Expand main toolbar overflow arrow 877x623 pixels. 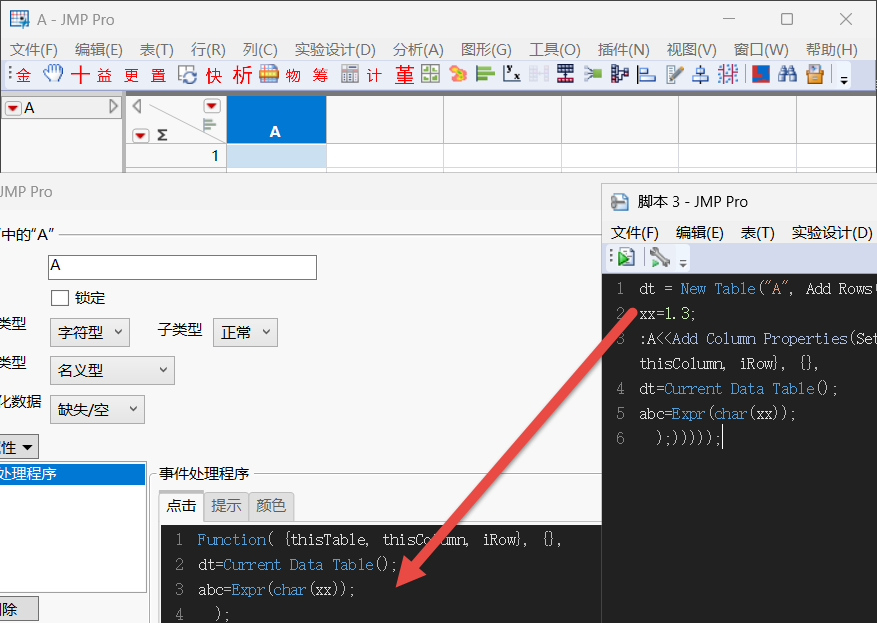(x=845, y=80)
